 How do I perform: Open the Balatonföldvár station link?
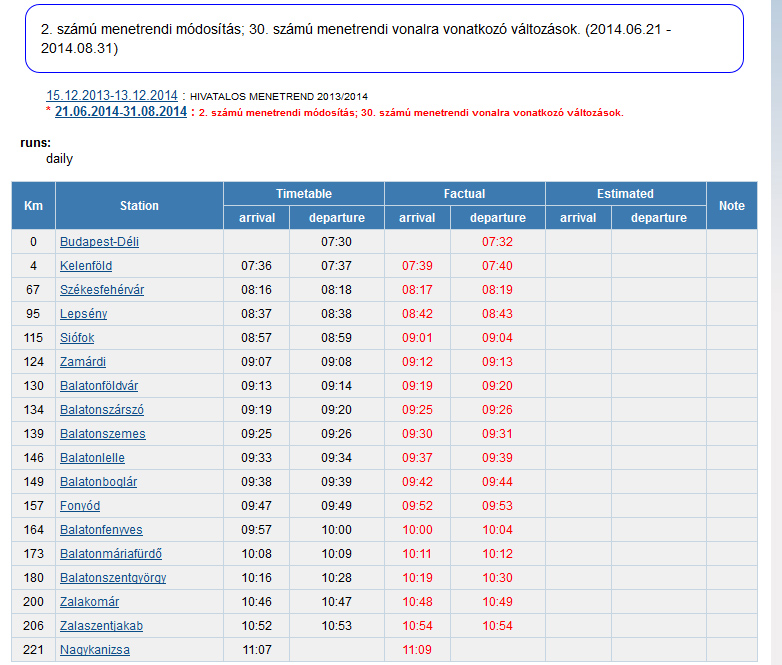tap(99, 386)
